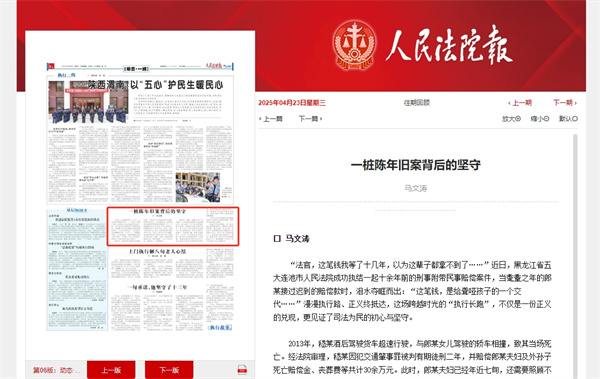The image size is (600, 379).
Task: Open the 一句承诺，他坚守了十三年 article on page
Action: 157,287
